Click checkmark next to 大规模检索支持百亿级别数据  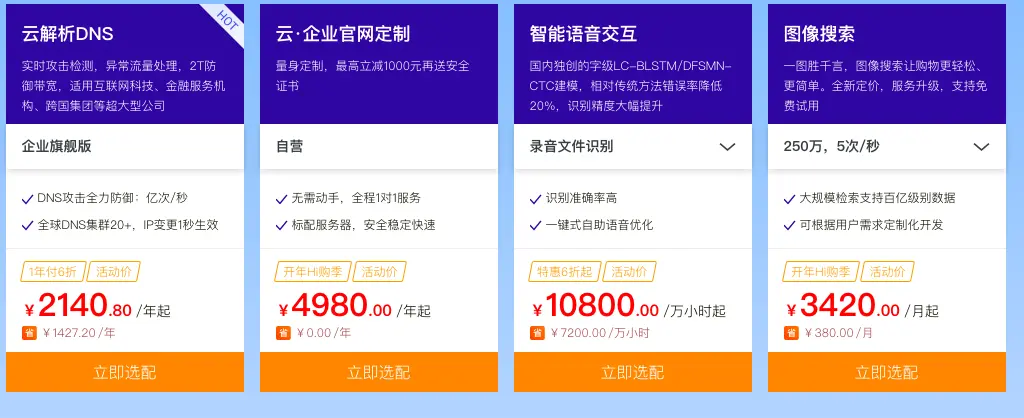pyautogui.click(x=789, y=199)
